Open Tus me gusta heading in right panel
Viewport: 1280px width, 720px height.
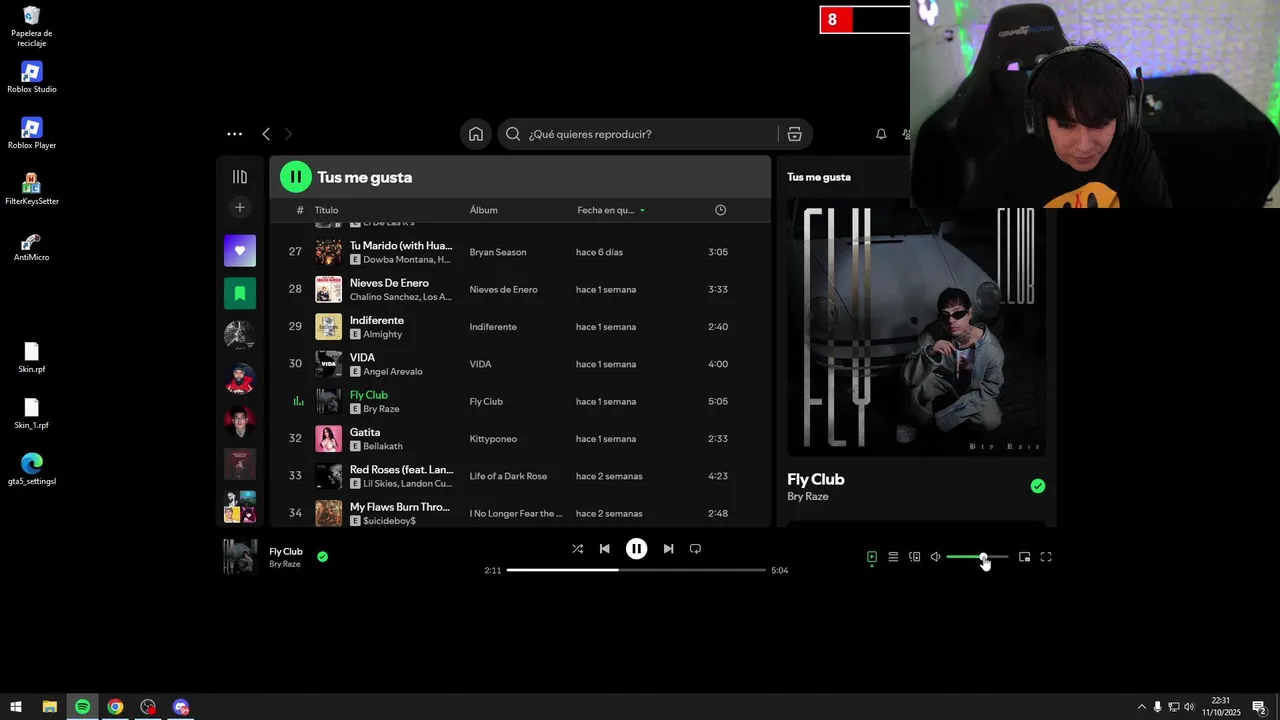tap(819, 177)
